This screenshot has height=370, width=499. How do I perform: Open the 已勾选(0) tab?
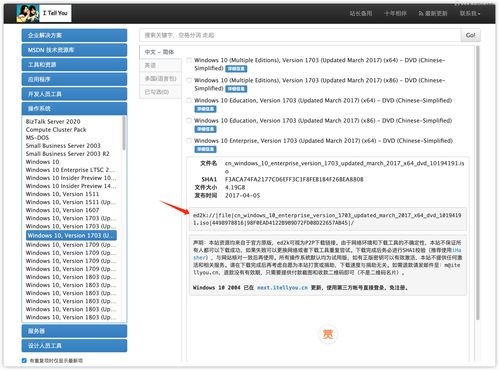(x=160, y=92)
